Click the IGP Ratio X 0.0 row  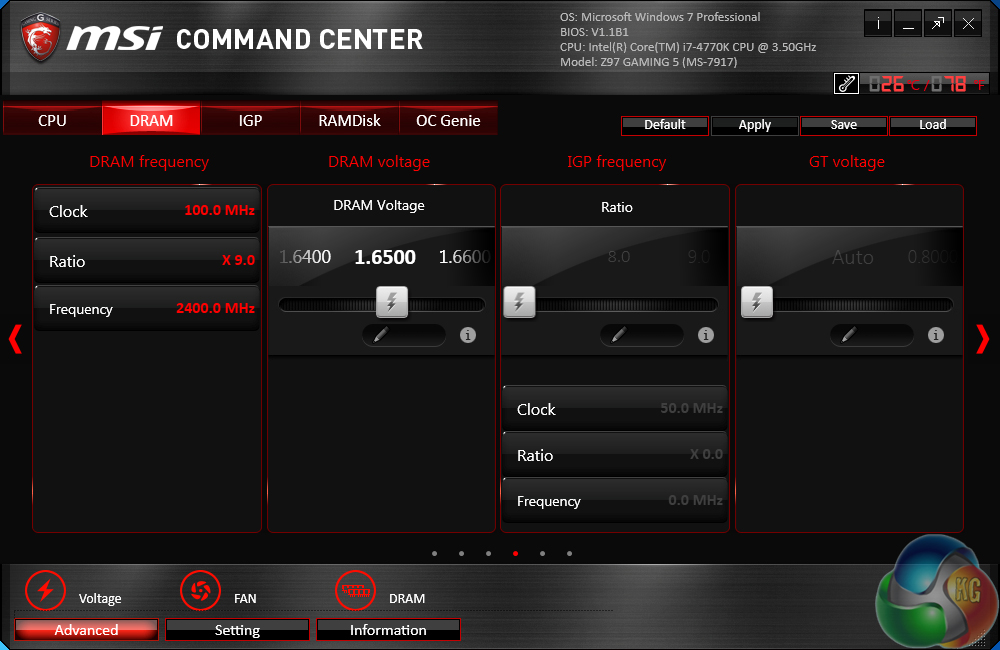coord(615,455)
